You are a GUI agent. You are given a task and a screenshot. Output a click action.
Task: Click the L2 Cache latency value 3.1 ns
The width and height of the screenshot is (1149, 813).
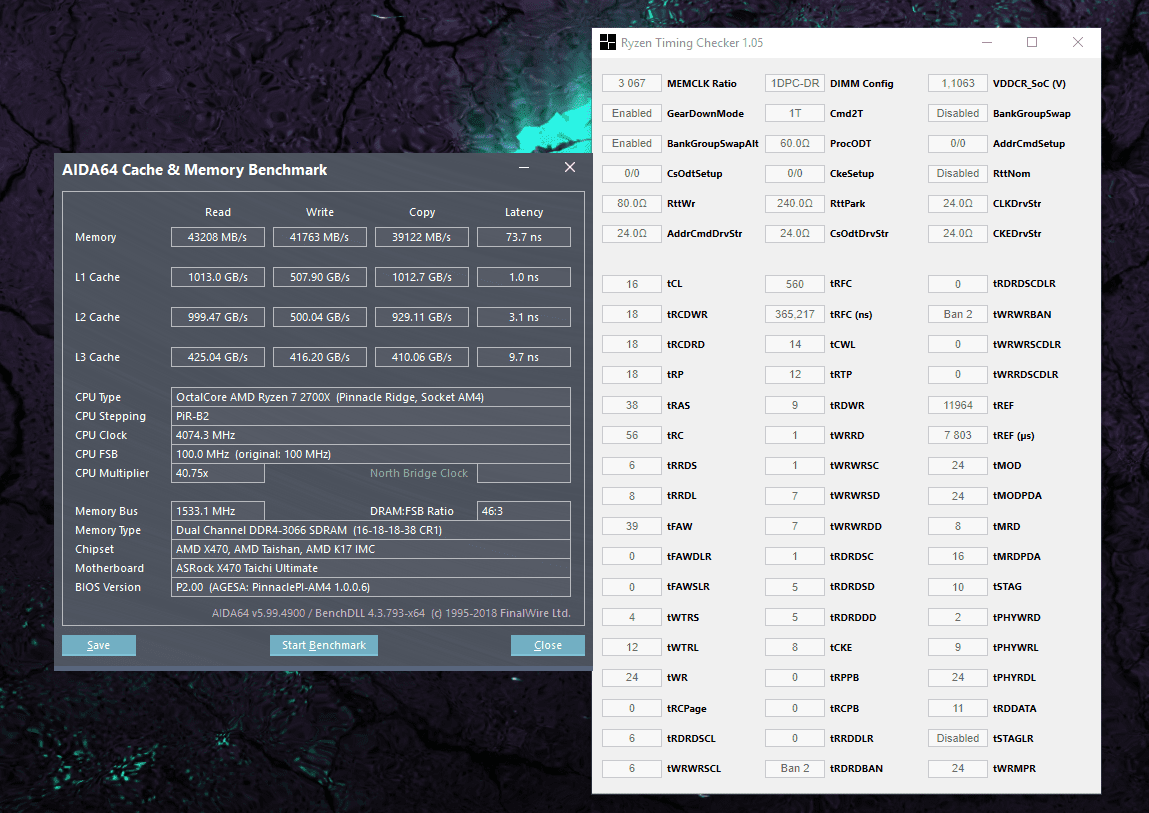[x=524, y=317]
